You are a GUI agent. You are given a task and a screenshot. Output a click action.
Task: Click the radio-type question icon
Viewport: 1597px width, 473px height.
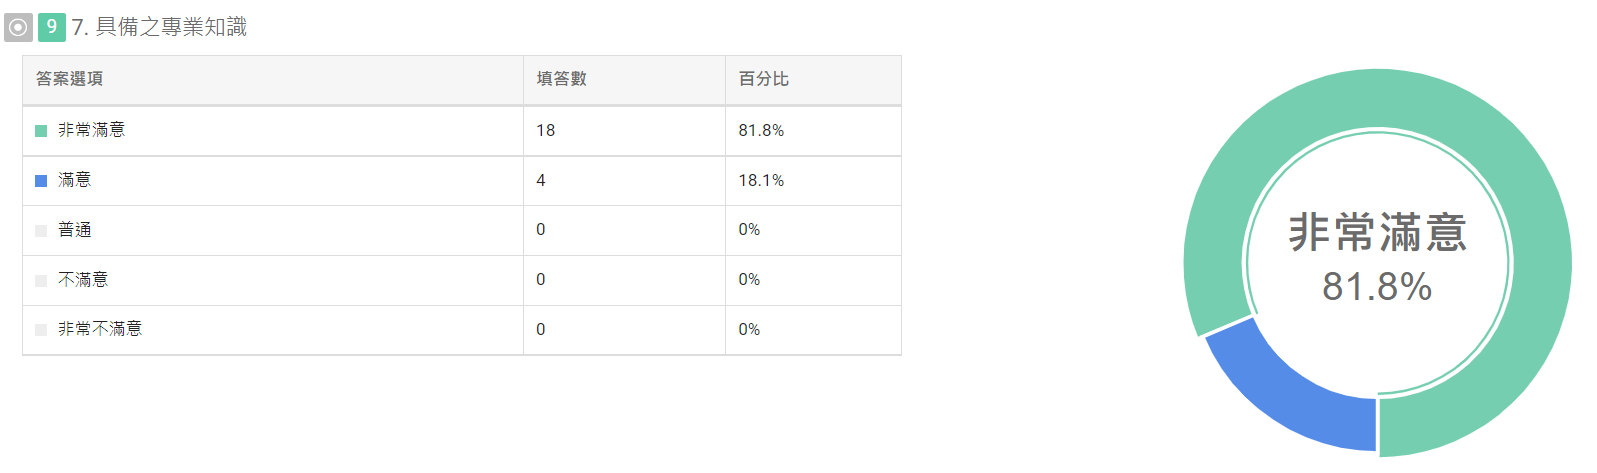(18, 27)
